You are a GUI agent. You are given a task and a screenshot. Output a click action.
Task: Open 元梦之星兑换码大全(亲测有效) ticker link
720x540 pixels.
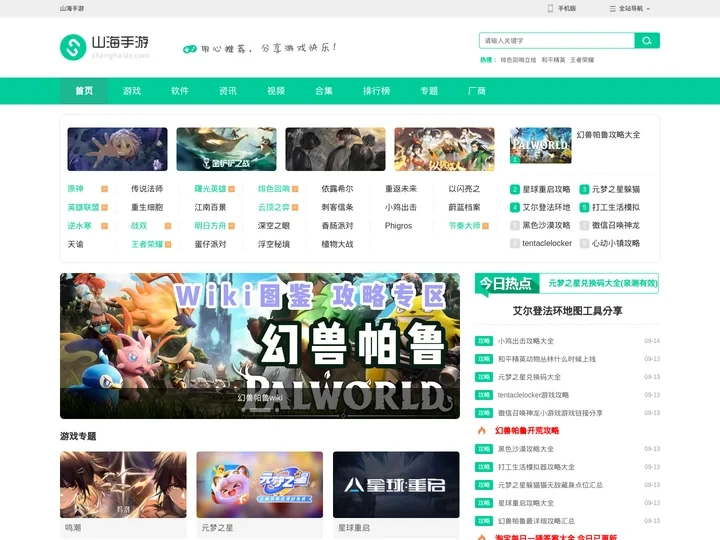pos(602,283)
